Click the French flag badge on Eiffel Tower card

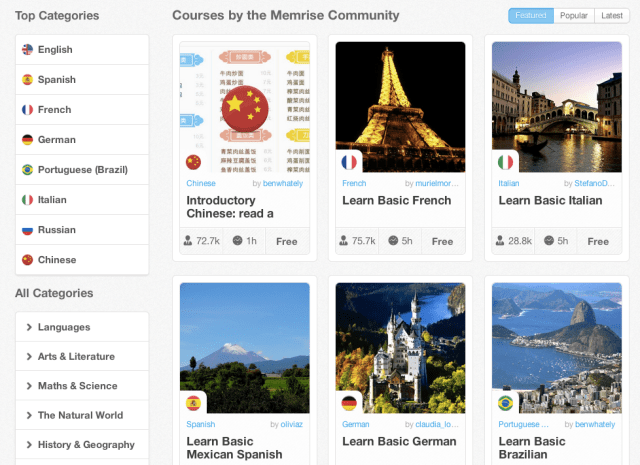click(349, 162)
